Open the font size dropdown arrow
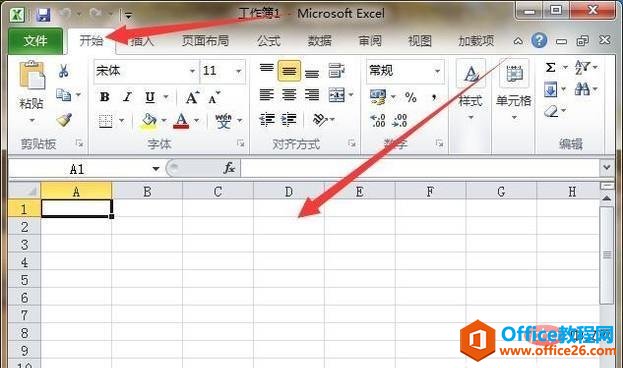Image resolution: width=623 pixels, height=368 pixels. pos(238,71)
